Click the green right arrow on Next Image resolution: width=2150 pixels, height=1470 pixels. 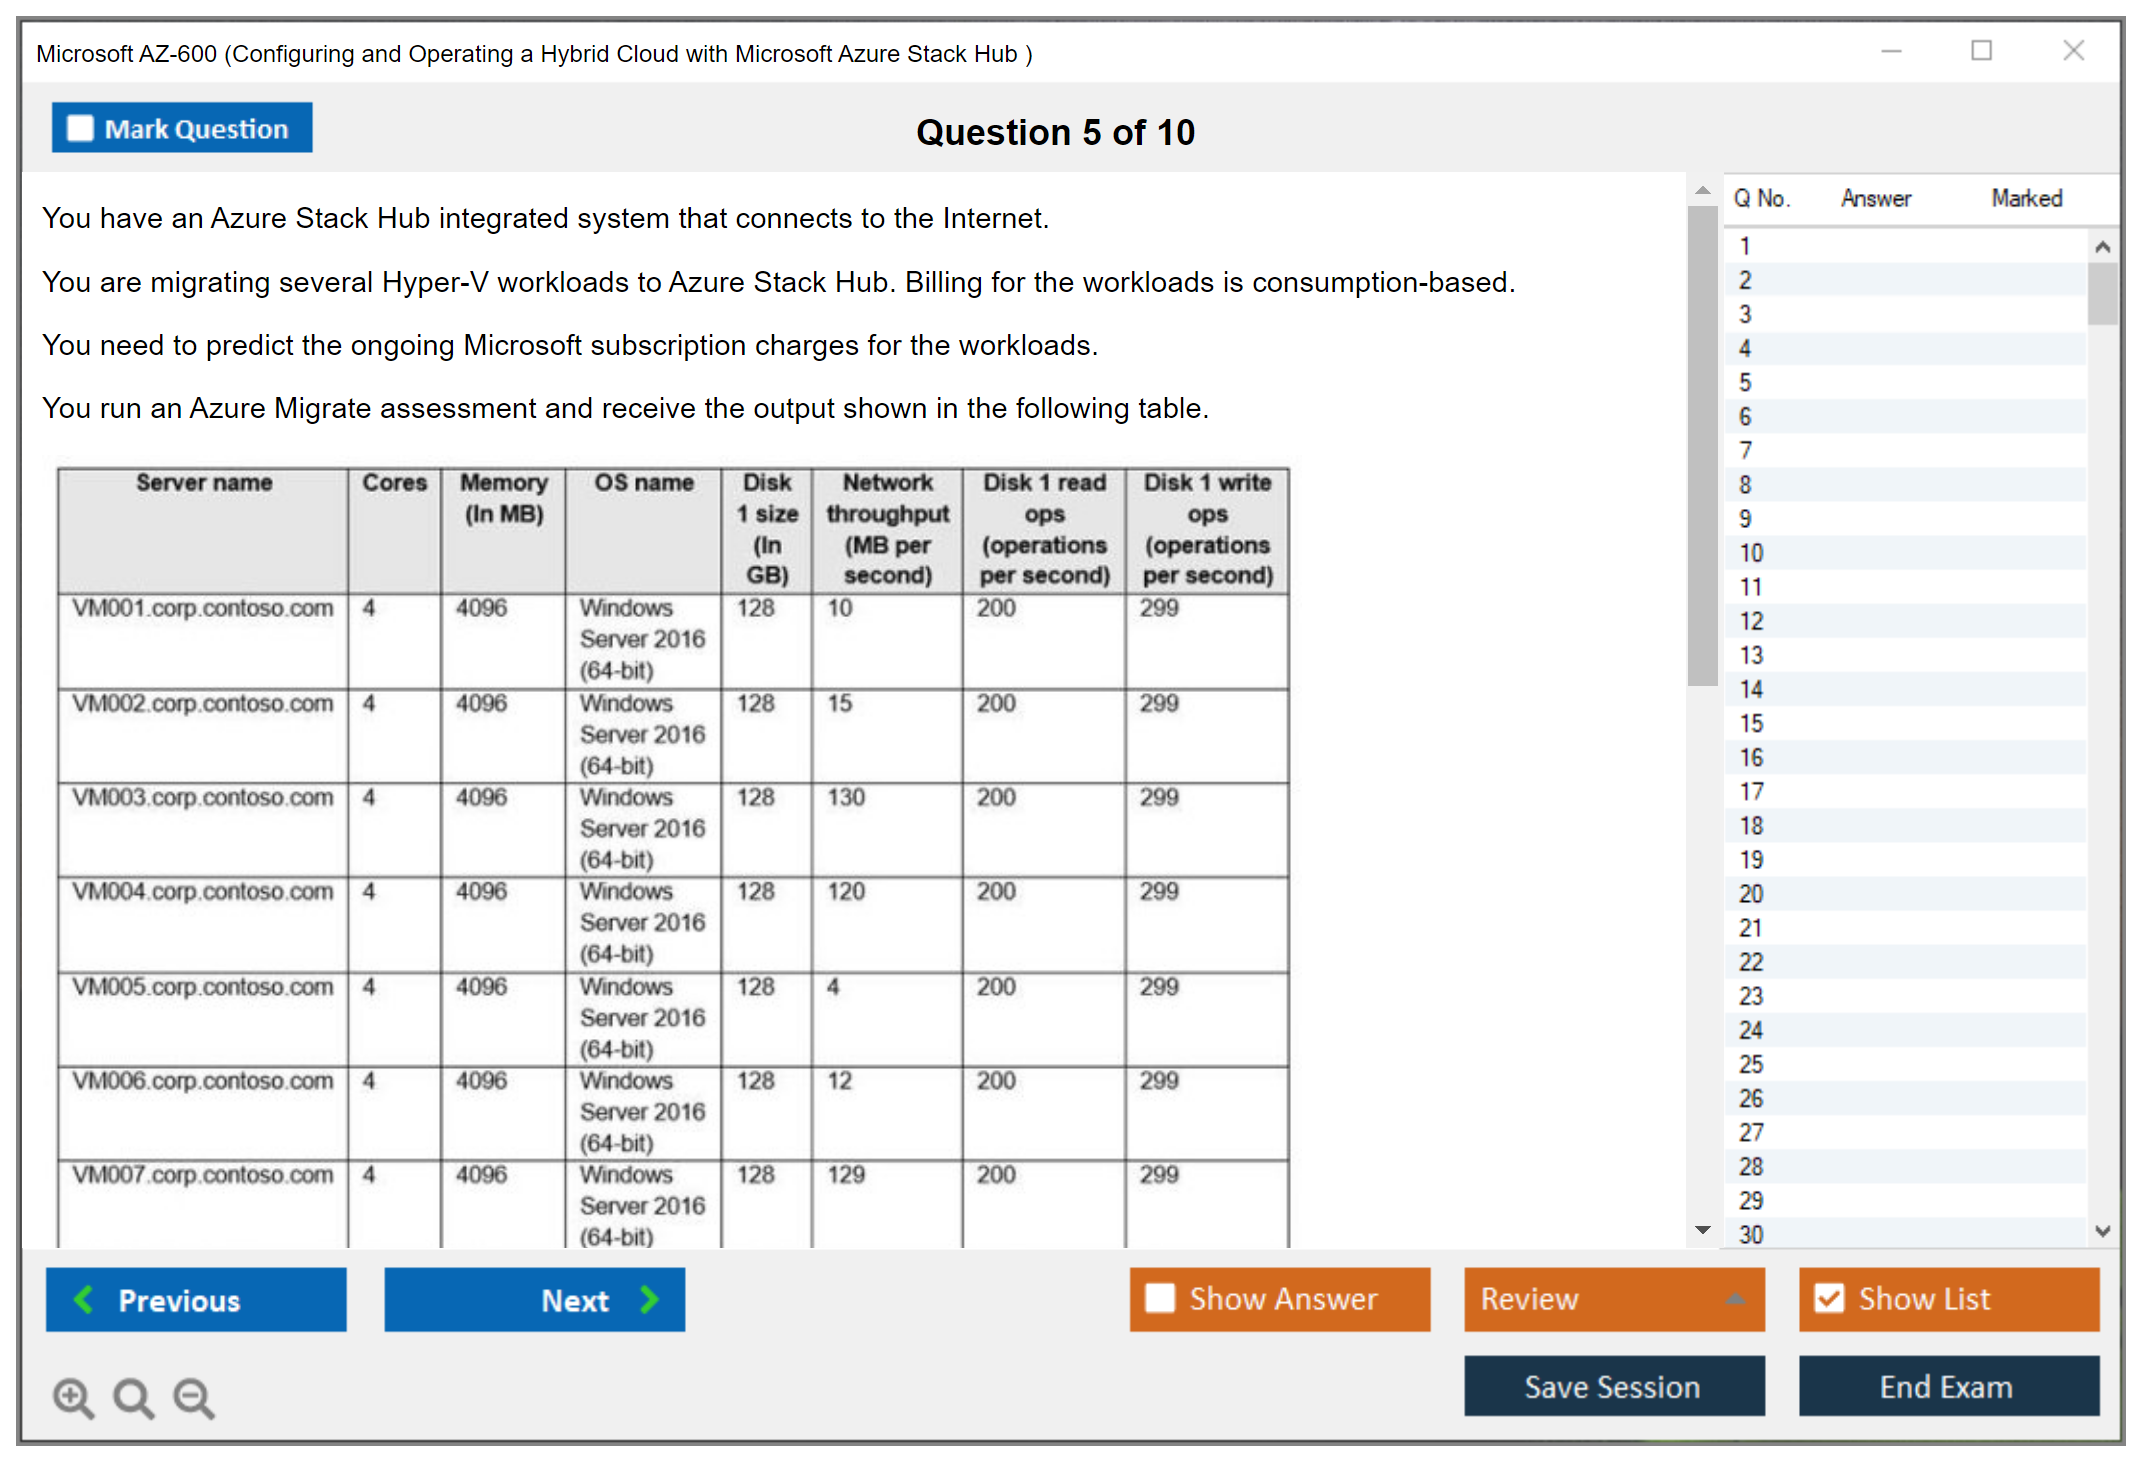coord(649,1299)
